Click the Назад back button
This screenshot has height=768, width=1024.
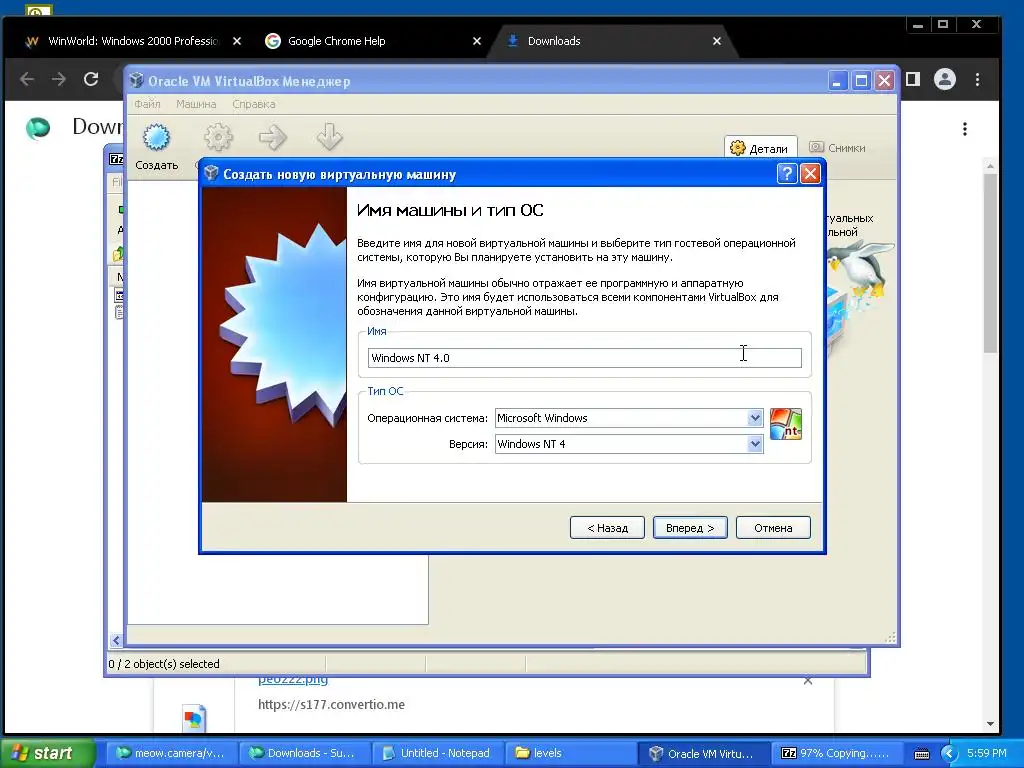coord(607,528)
